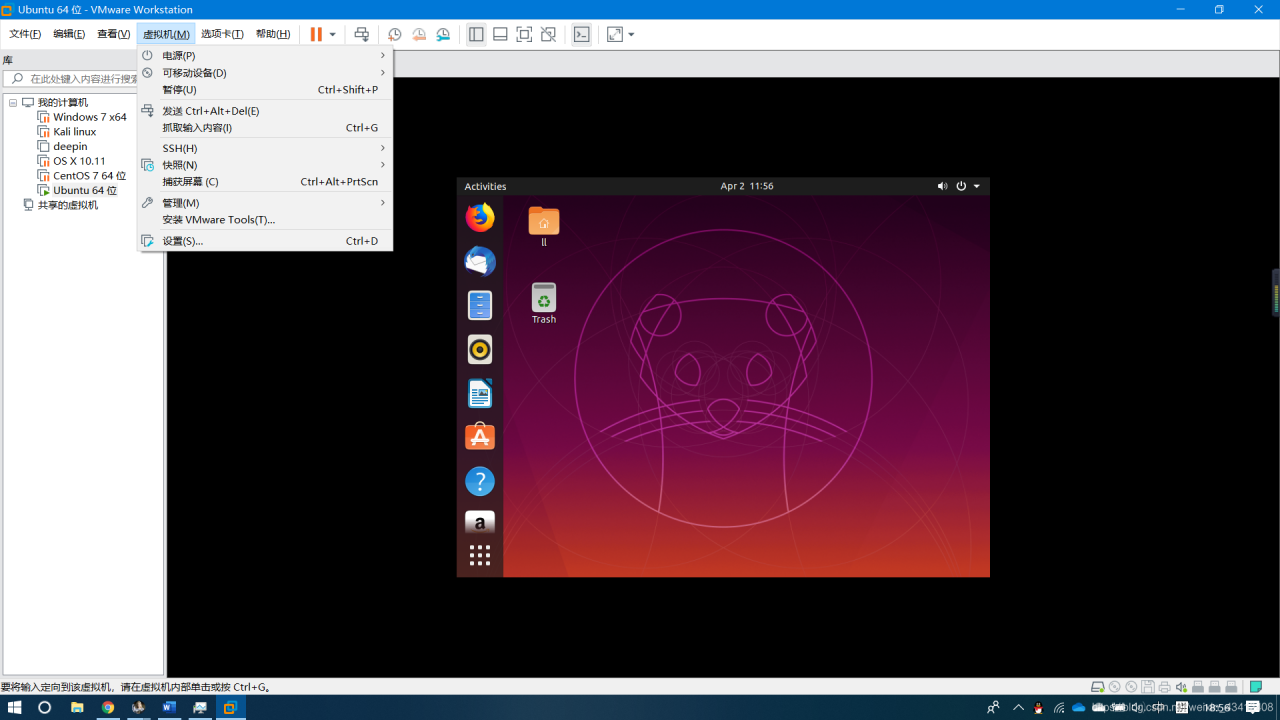Click the stretch guest display icon
This screenshot has height=720, width=1280.
tap(614, 34)
